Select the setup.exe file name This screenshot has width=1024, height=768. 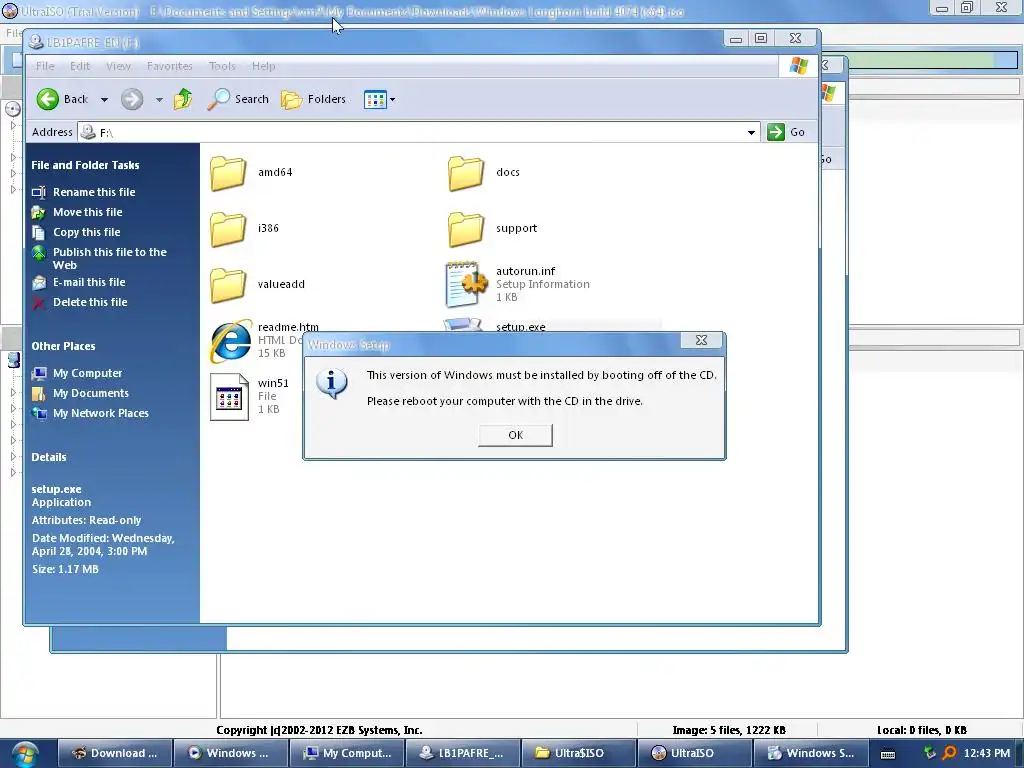tap(520, 327)
